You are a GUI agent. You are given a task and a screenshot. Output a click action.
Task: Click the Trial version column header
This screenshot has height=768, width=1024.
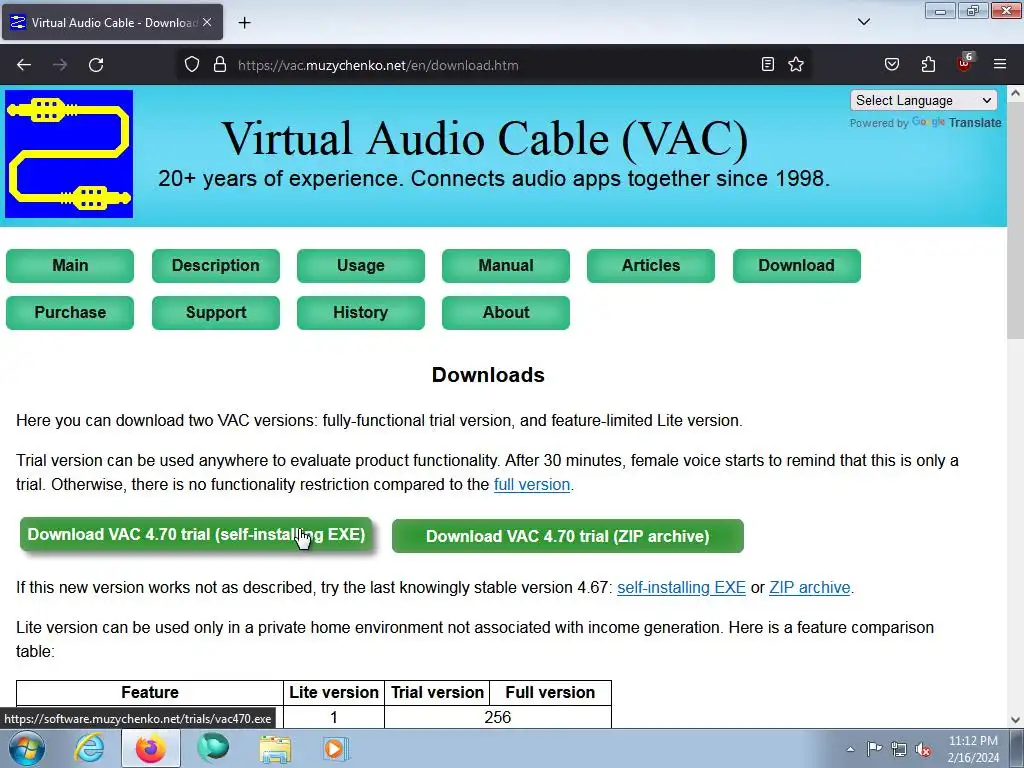coord(437,692)
